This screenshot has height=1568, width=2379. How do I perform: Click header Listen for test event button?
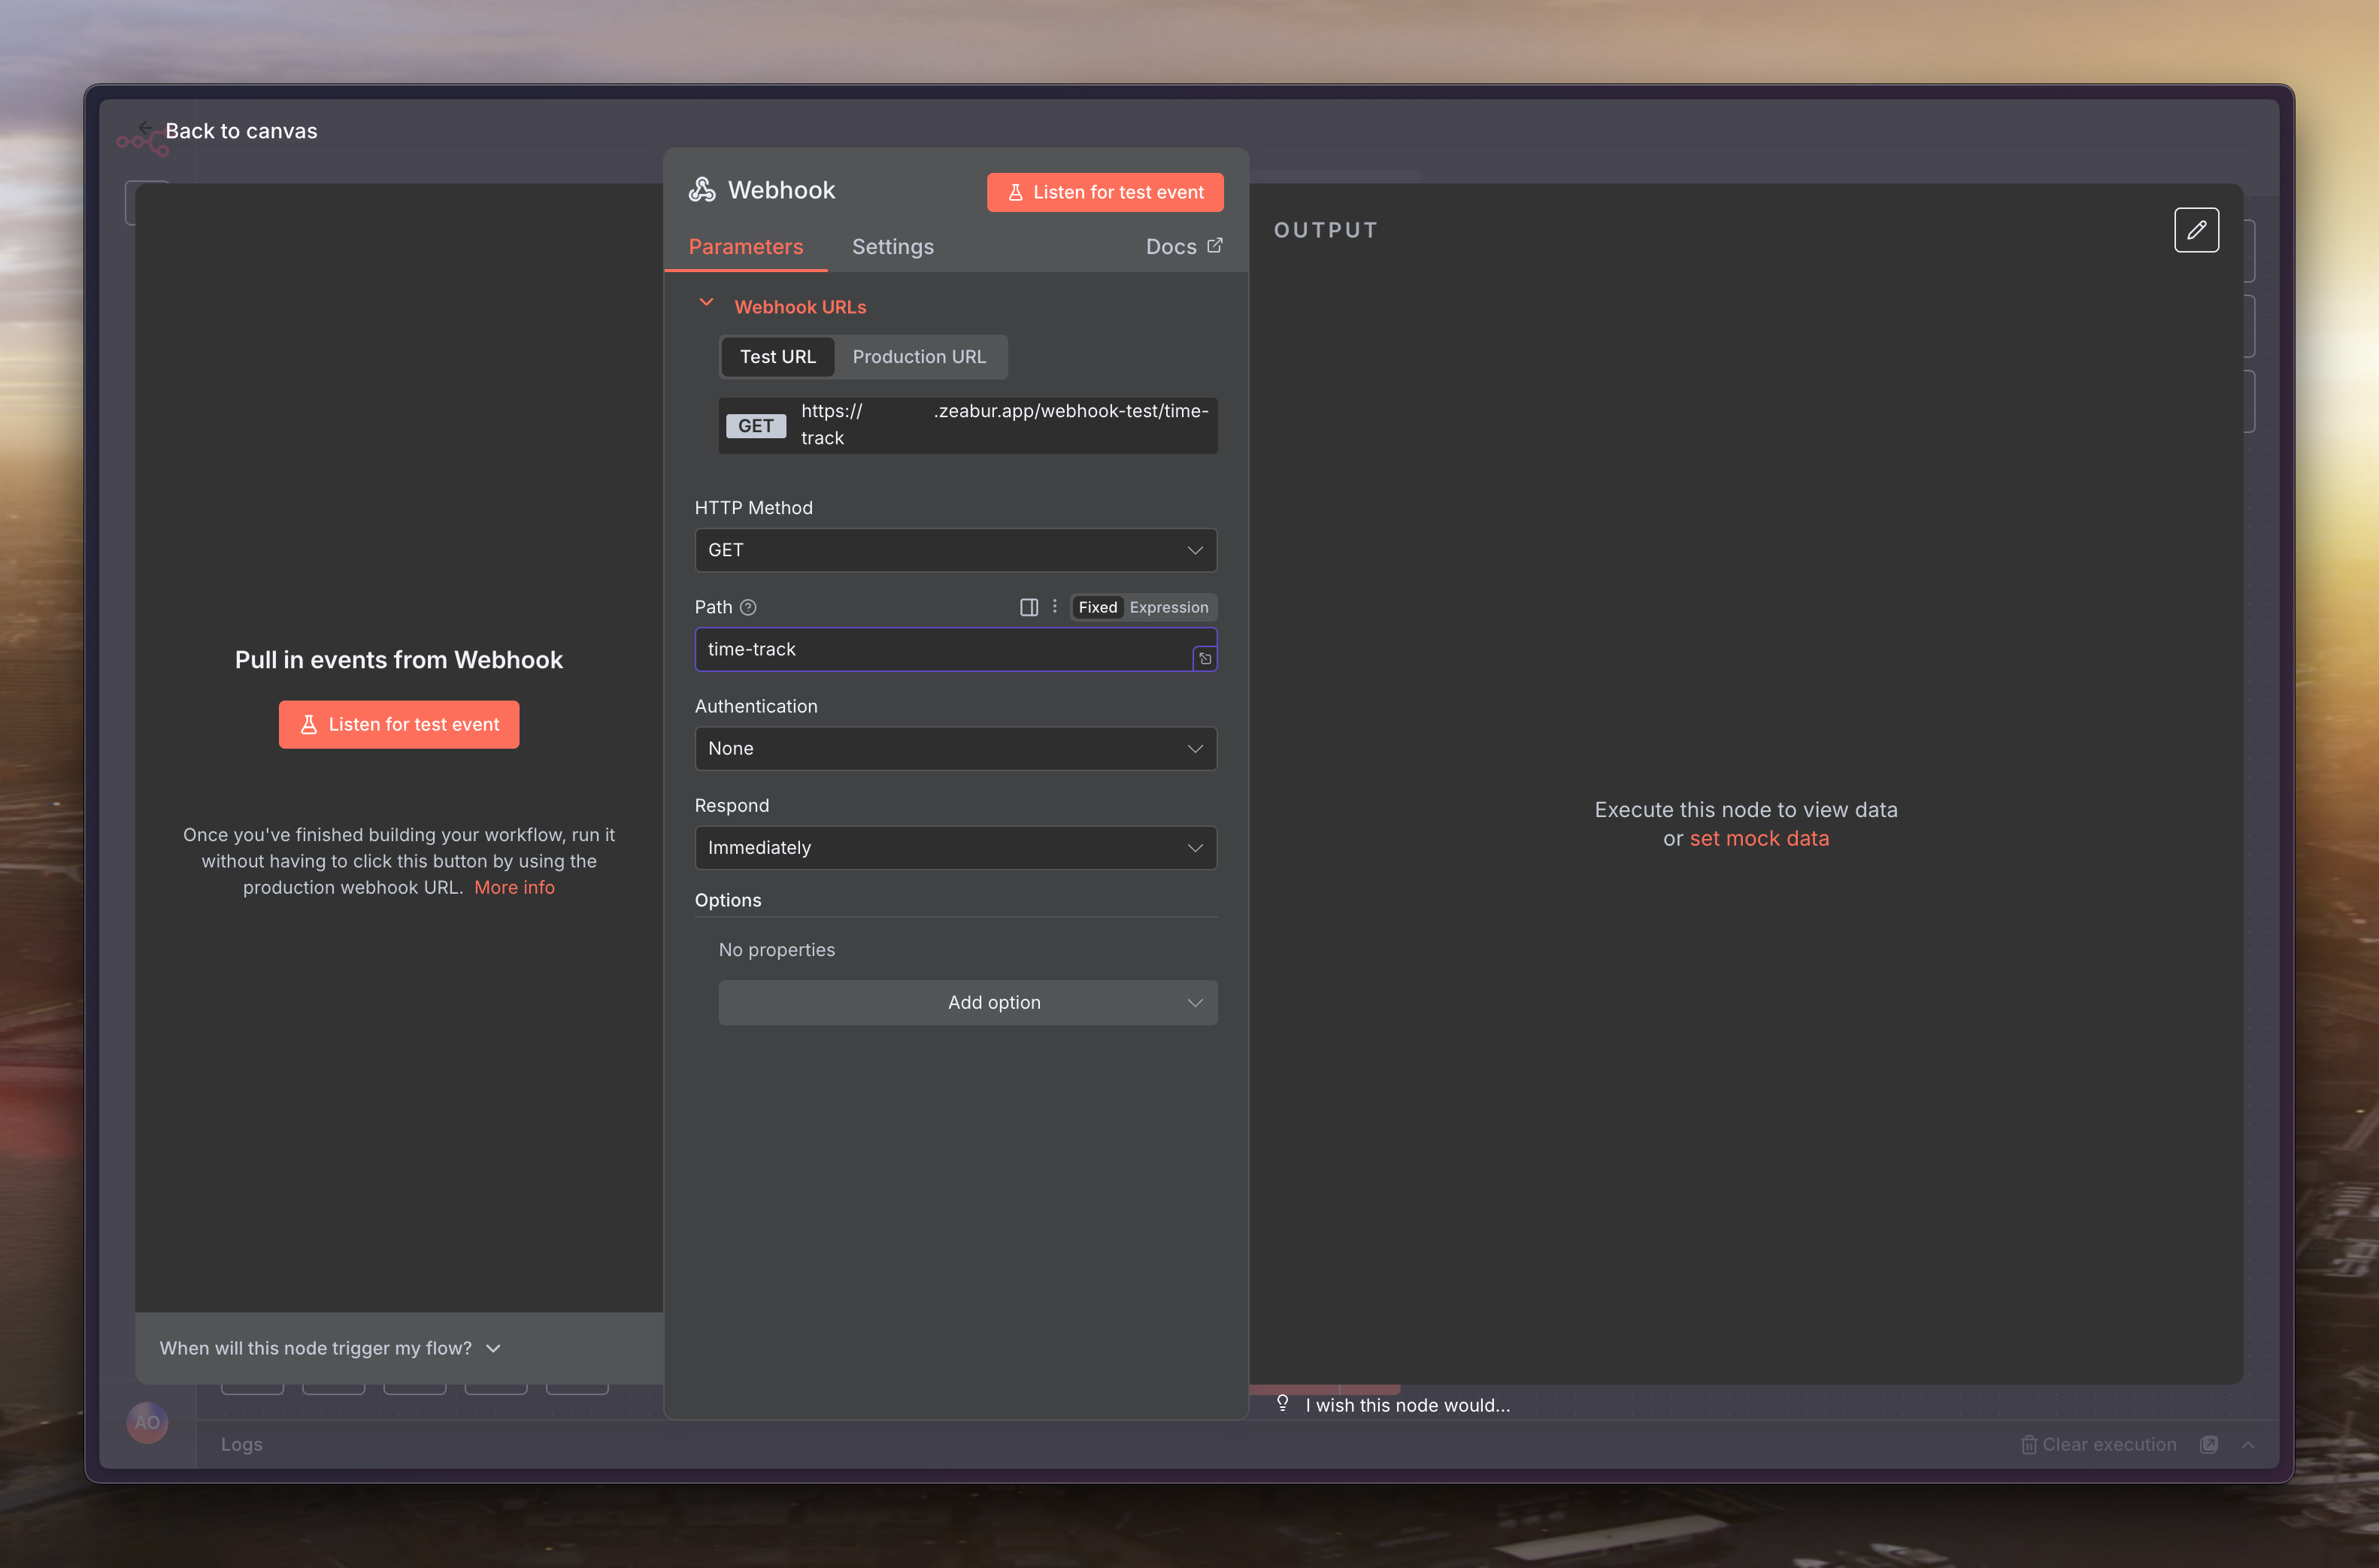pyautogui.click(x=1104, y=192)
